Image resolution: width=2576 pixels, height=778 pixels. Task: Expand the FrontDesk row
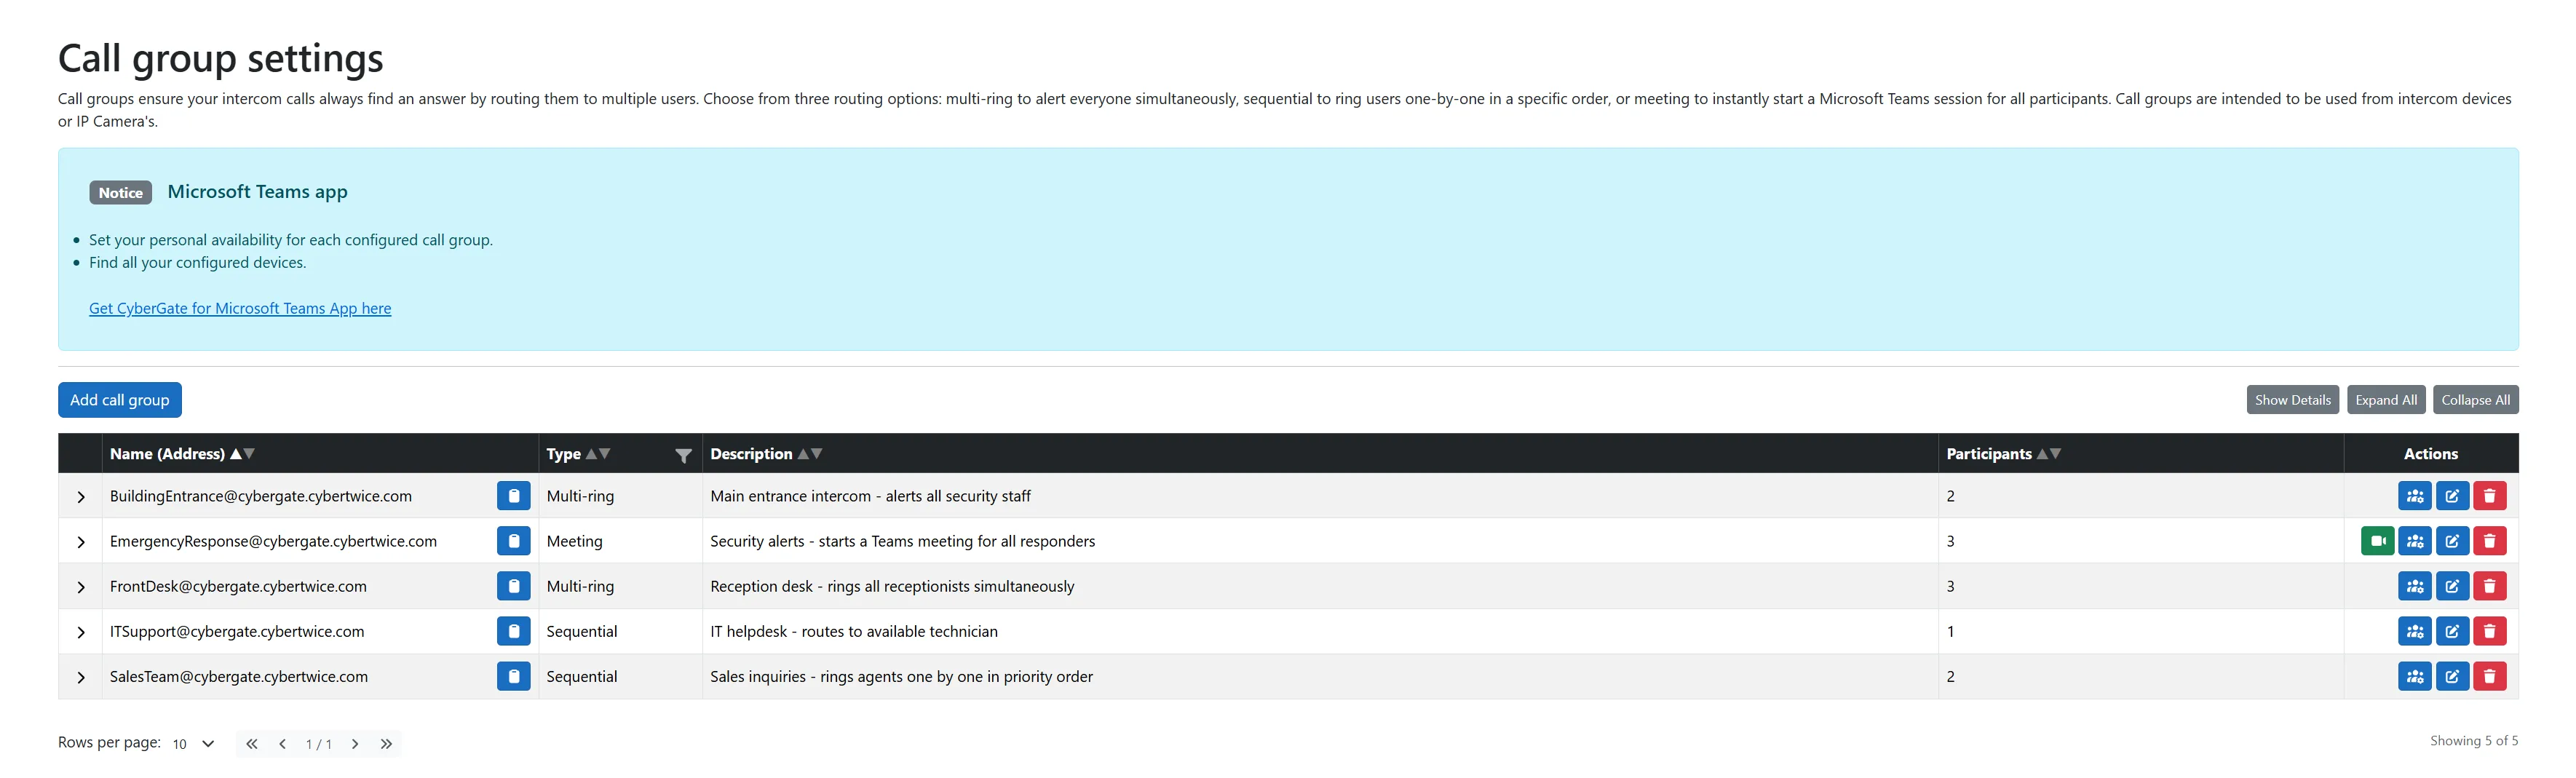pos(81,587)
